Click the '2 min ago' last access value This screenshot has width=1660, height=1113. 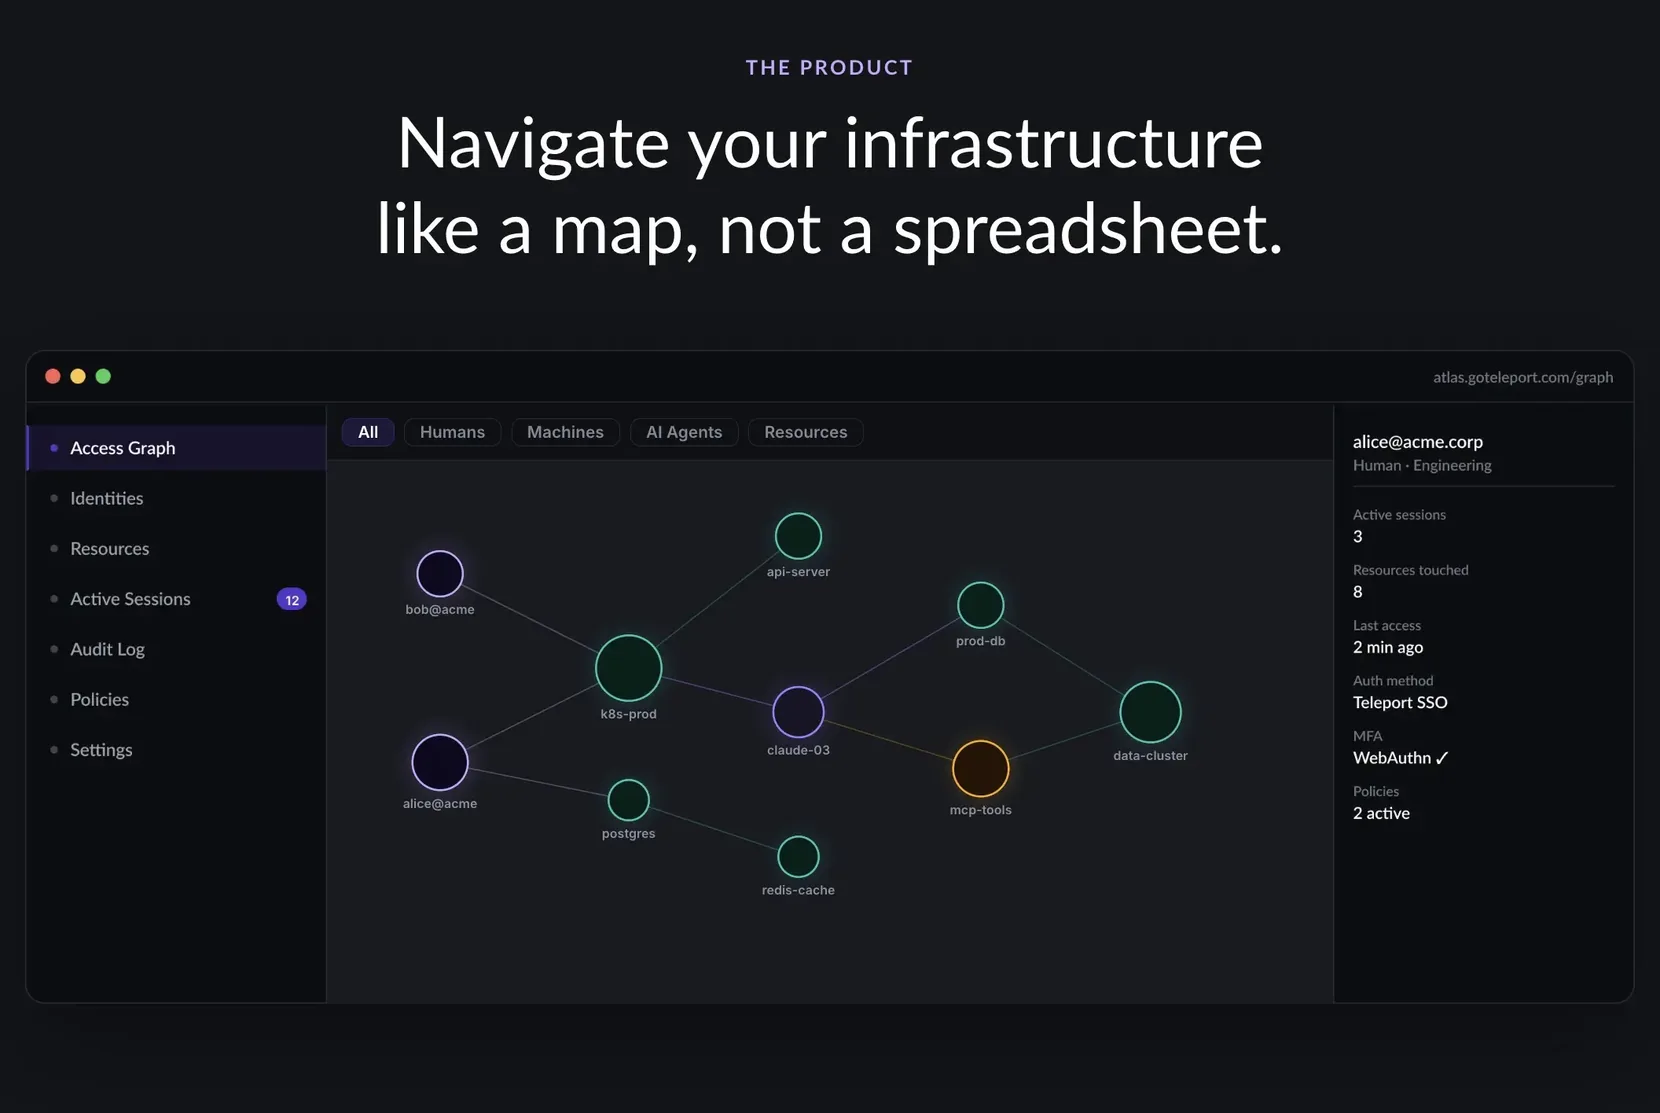(1388, 647)
